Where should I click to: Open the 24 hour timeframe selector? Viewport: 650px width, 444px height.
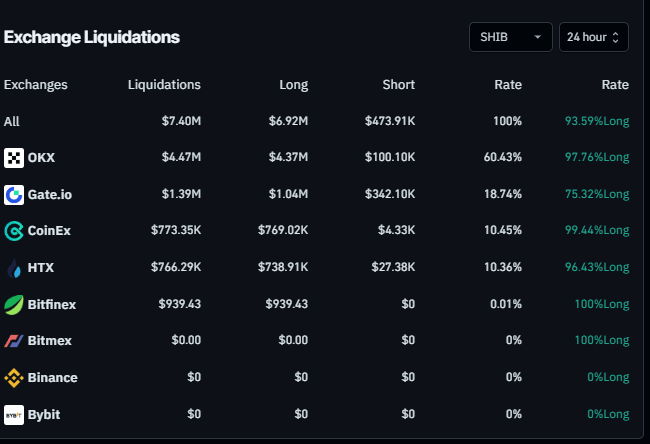click(x=593, y=37)
